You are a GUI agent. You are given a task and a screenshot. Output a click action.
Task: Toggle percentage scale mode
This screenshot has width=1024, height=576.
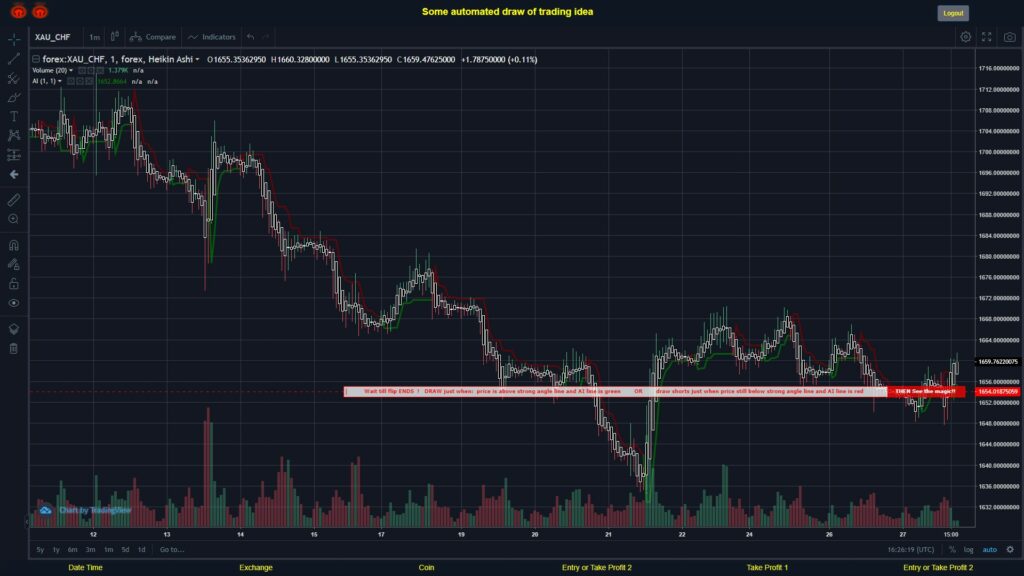(952, 549)
